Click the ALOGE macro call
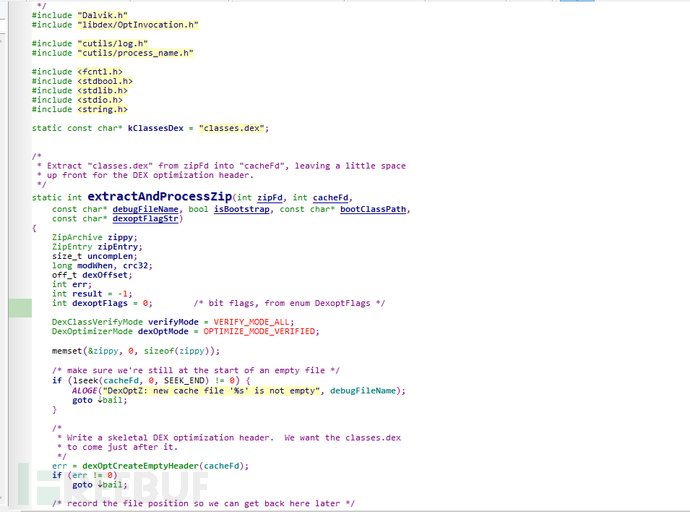The width and height of the screenshot is (690, 512). [x=84, y=391]
